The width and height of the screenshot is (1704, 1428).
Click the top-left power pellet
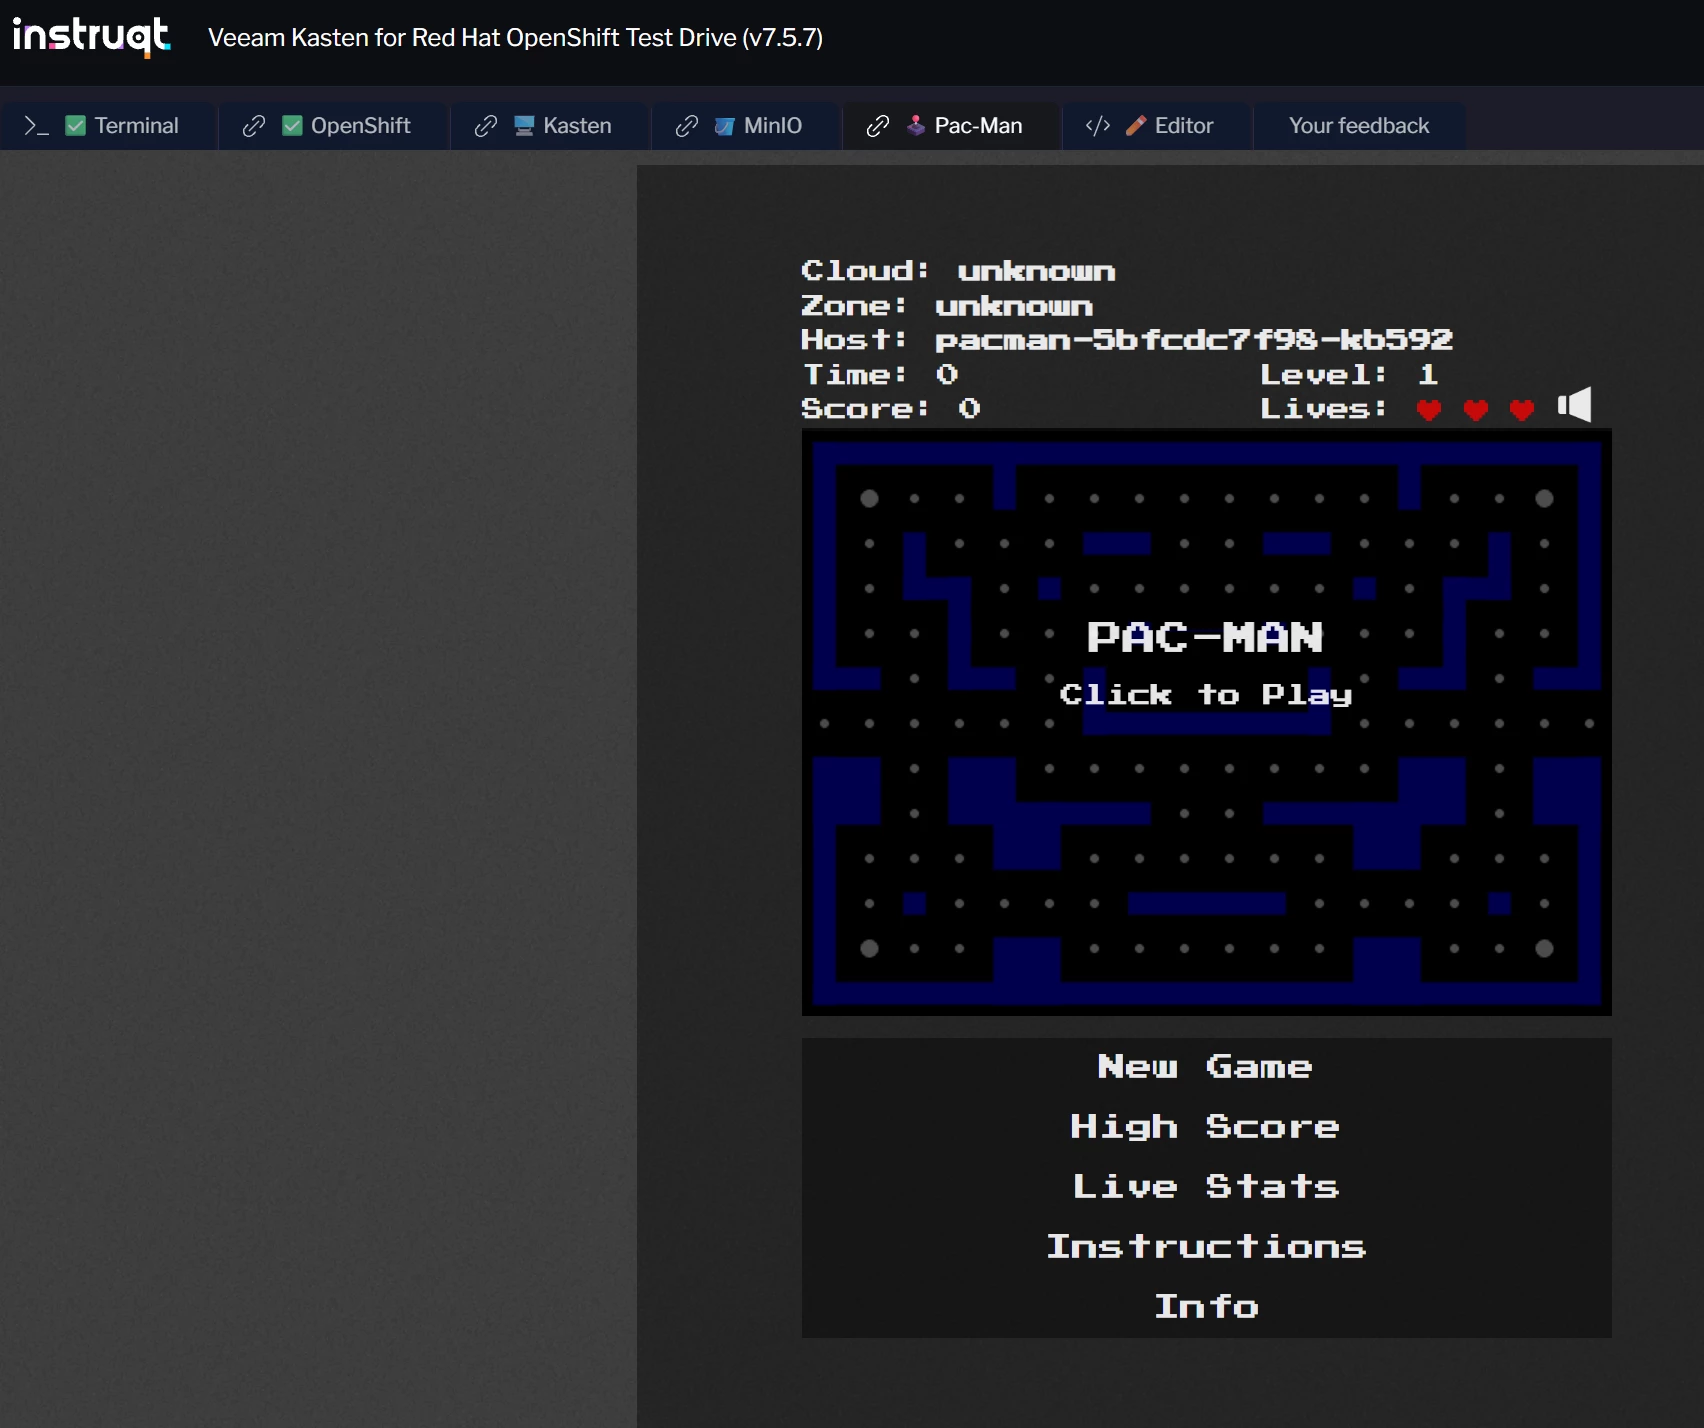(869, 498)
